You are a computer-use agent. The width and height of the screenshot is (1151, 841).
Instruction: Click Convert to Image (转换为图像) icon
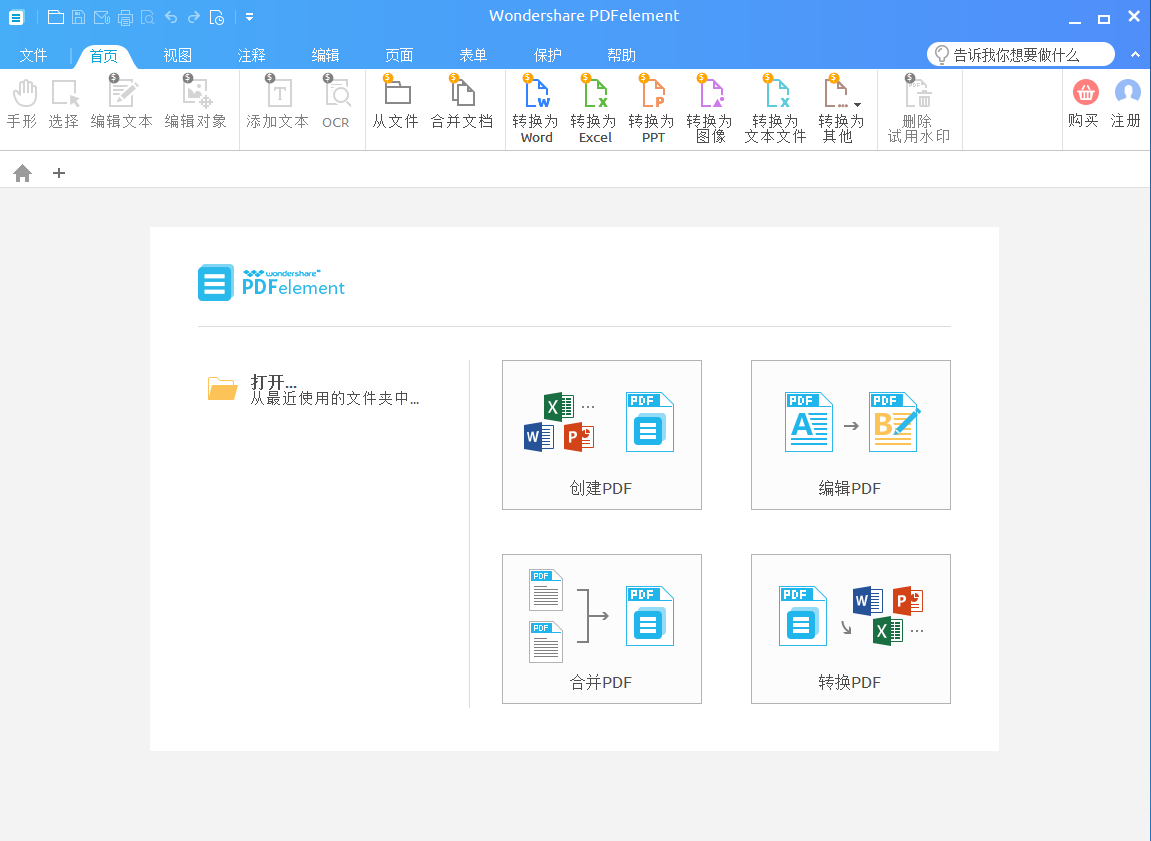710,97
